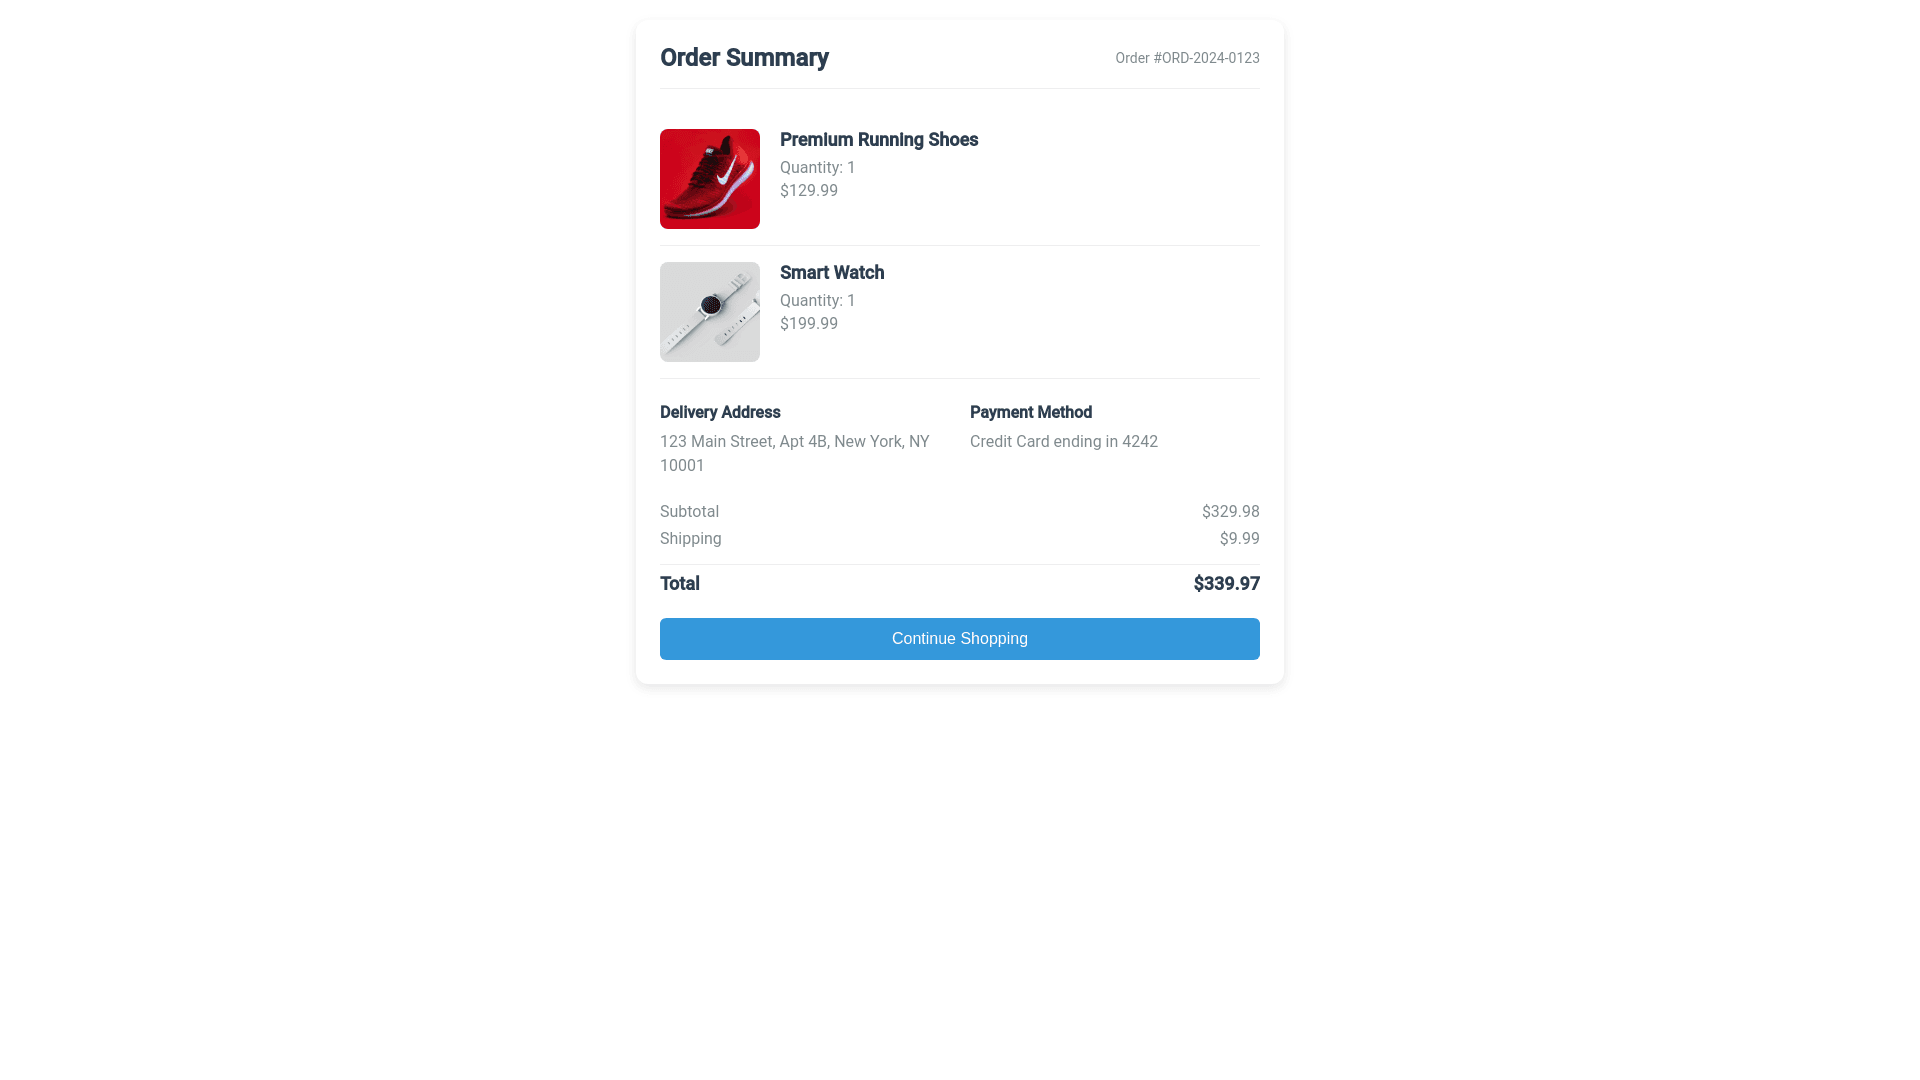
Task: Open the smart watch product image
Action: (710, 312)
